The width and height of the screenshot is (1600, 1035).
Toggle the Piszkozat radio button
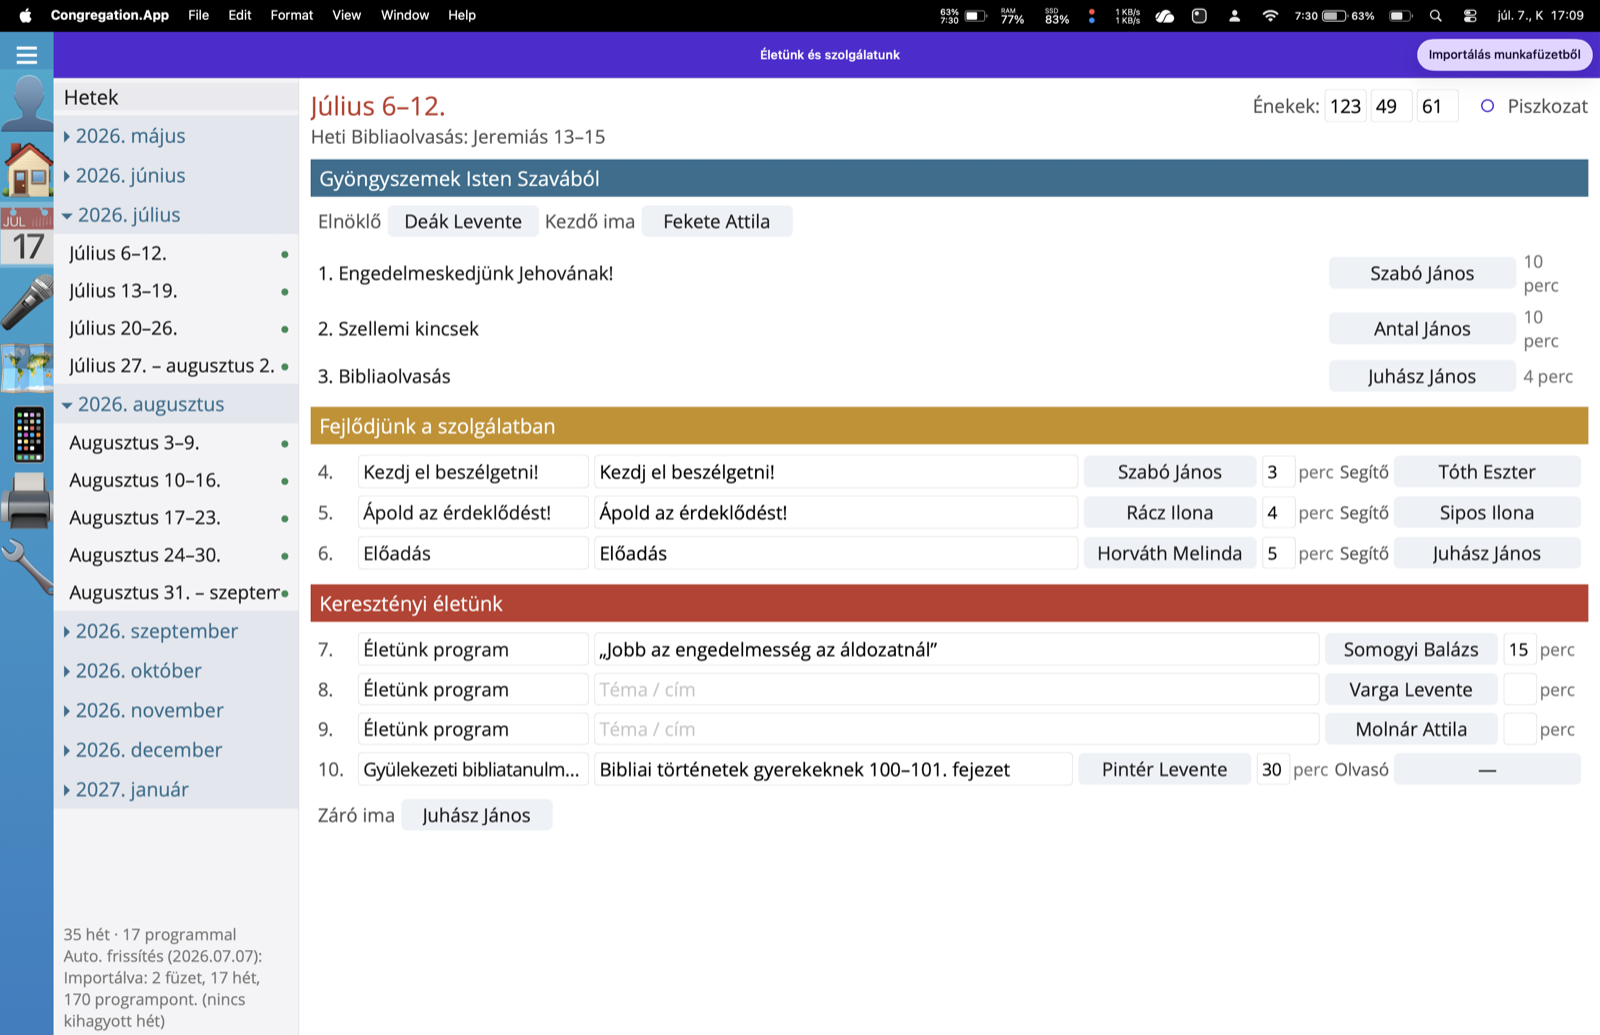pyautogui.click(x=1487, y=106)
